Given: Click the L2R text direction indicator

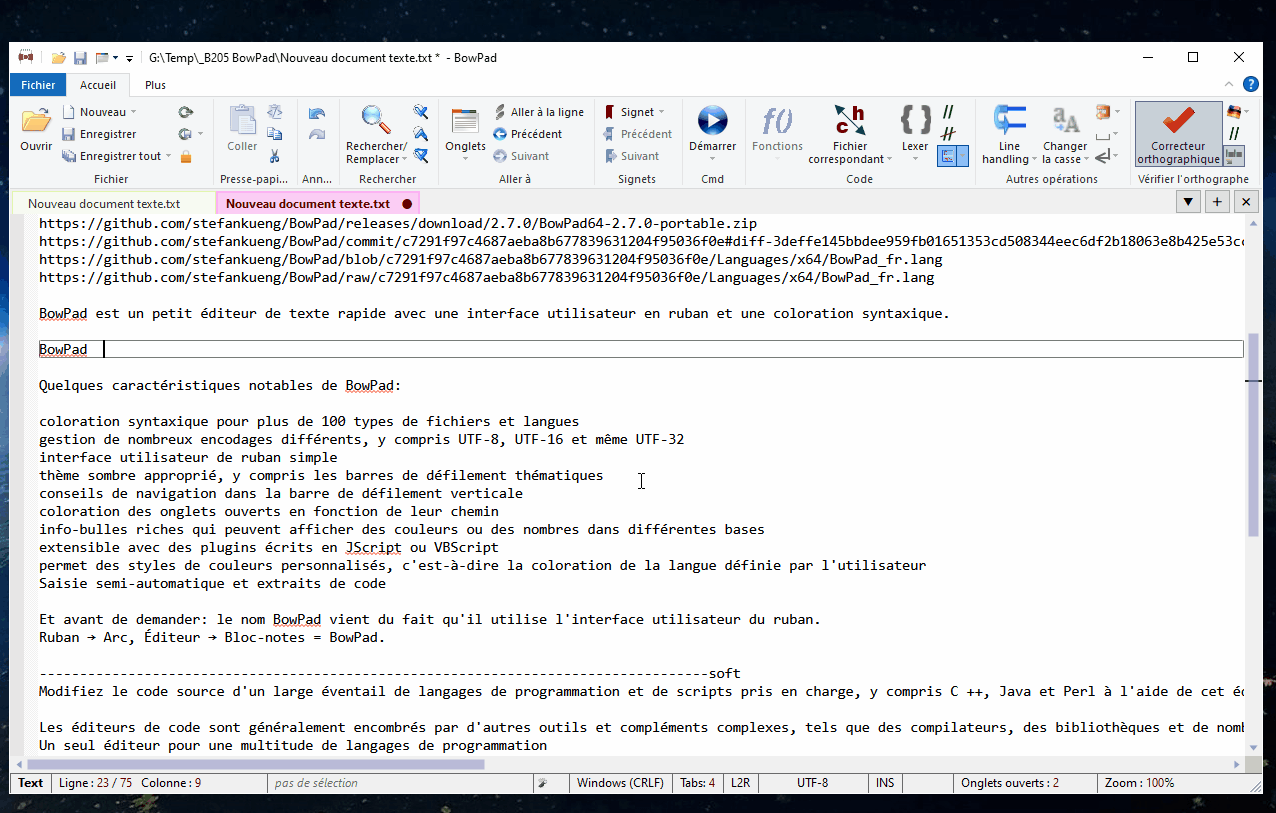Looking at the screenshot, I should pyautogui.click(x=740, y=783).
